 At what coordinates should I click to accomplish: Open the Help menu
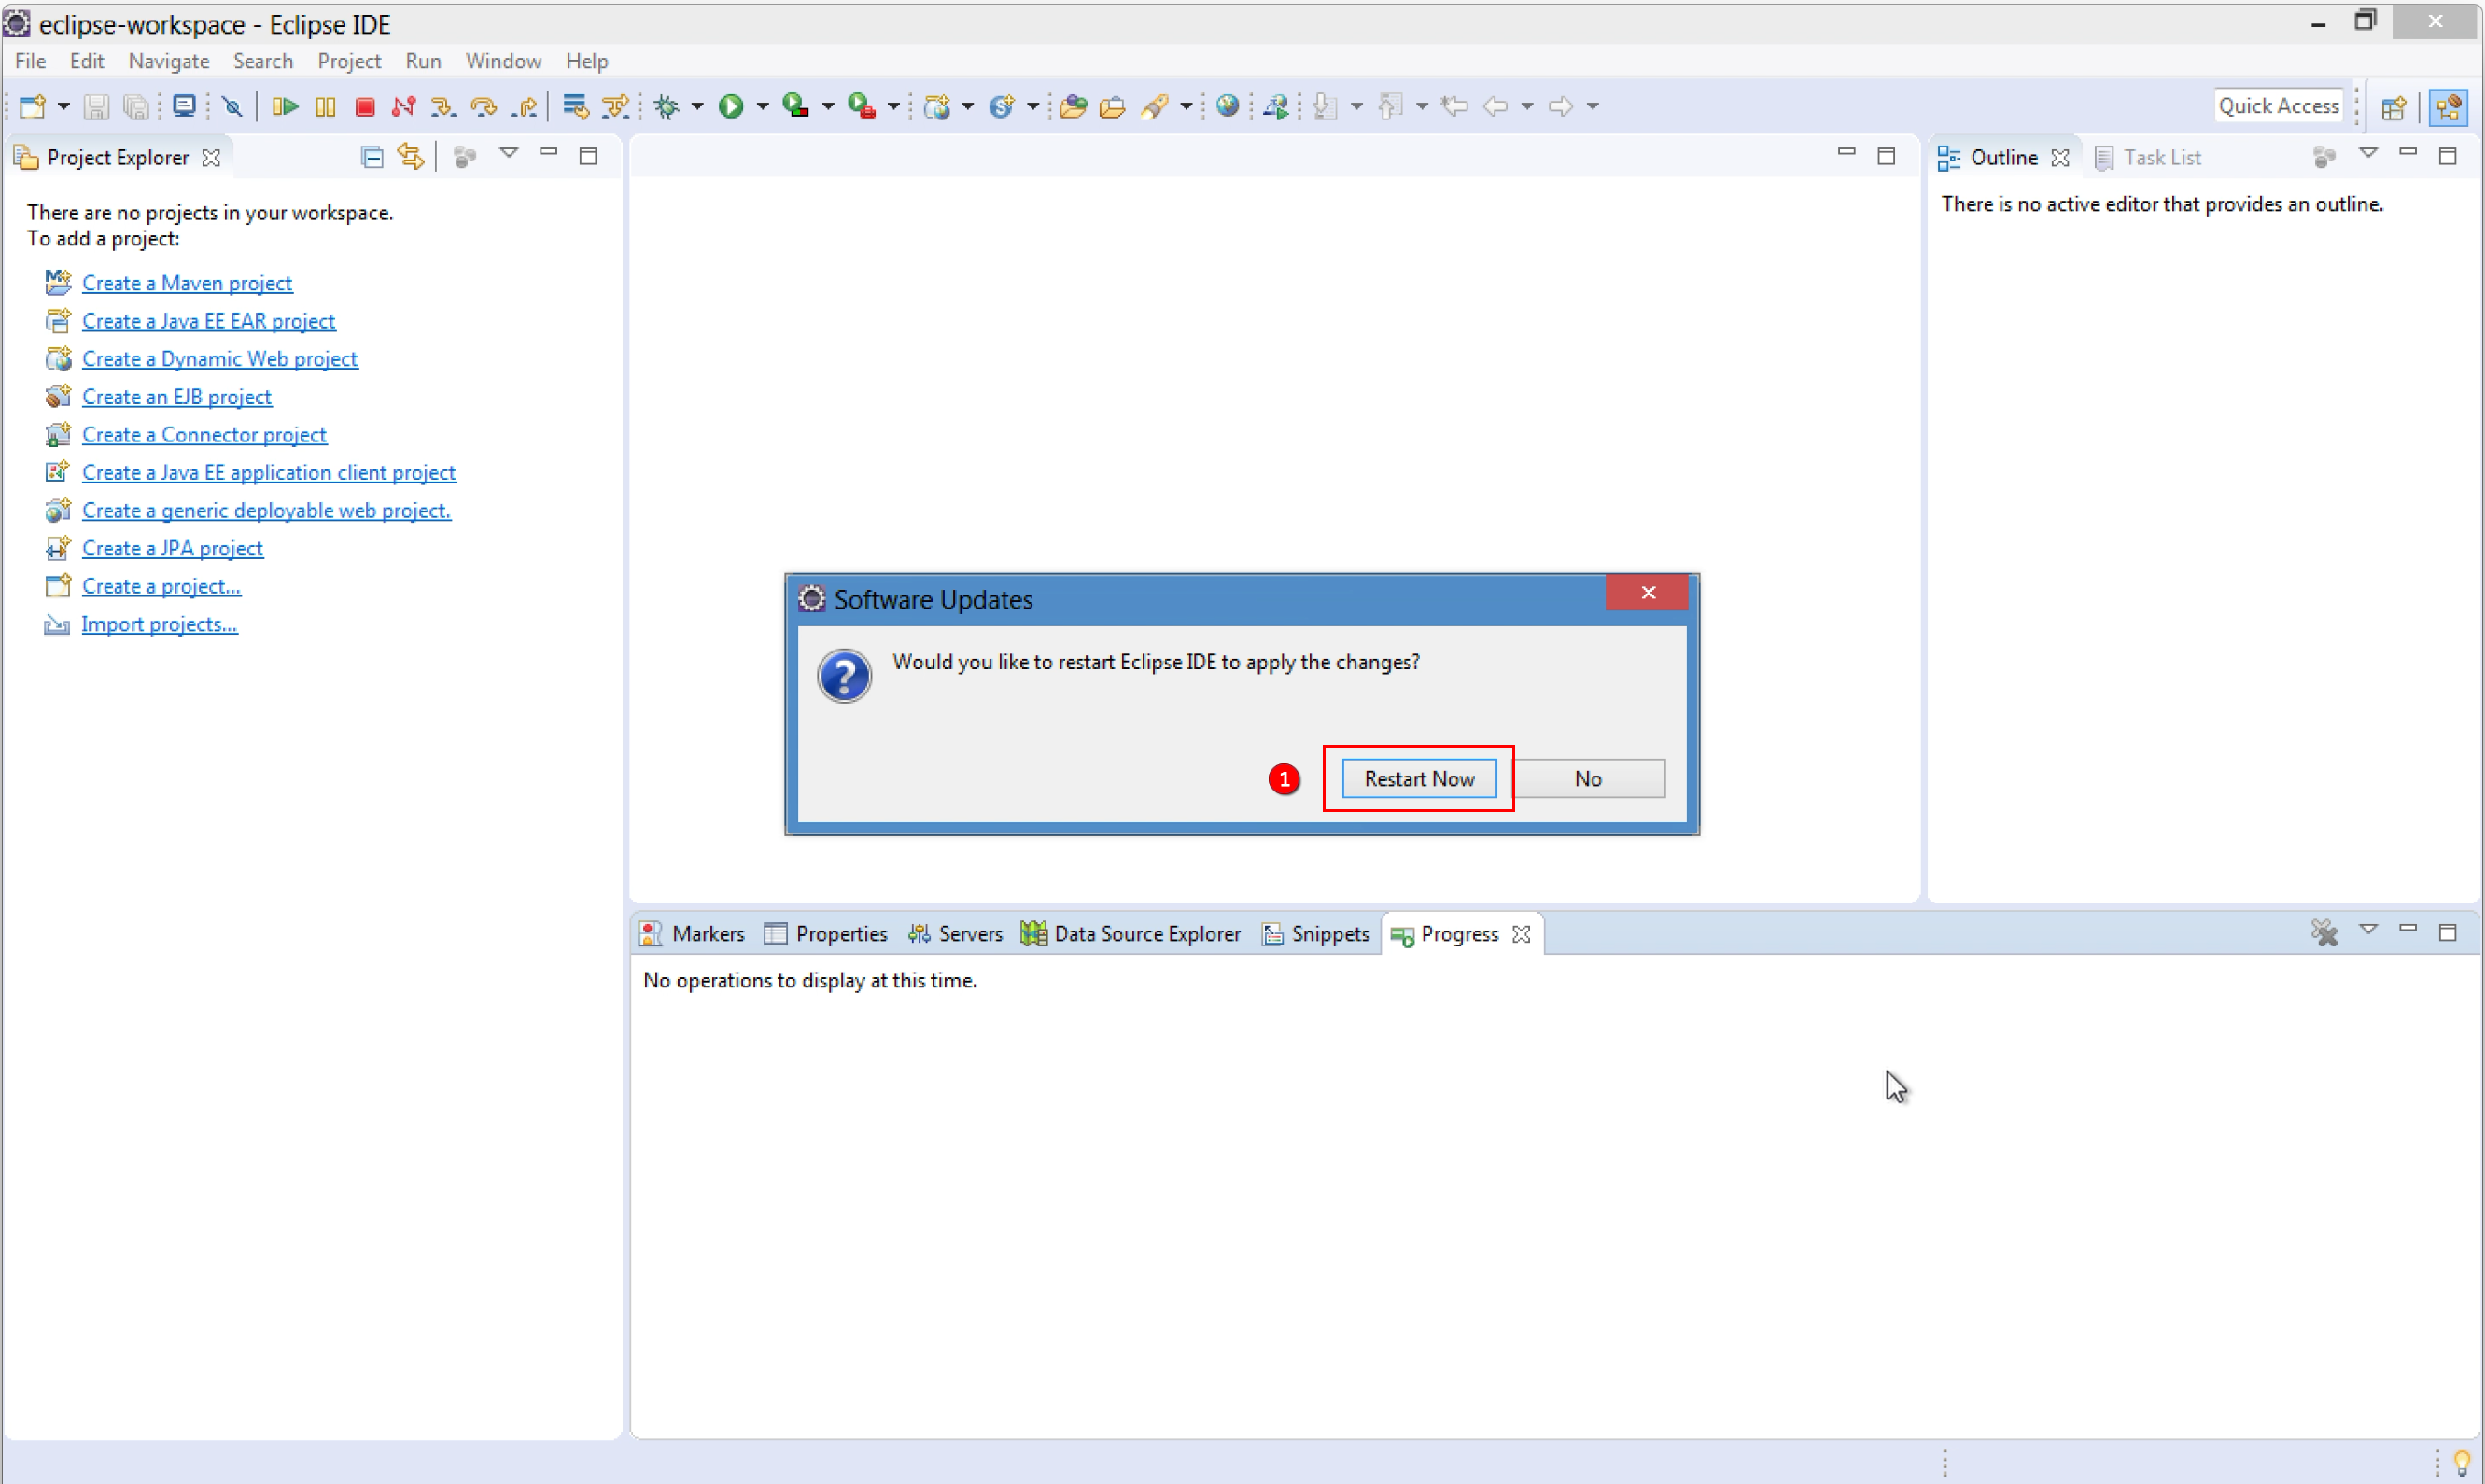[x=587, y=61]
